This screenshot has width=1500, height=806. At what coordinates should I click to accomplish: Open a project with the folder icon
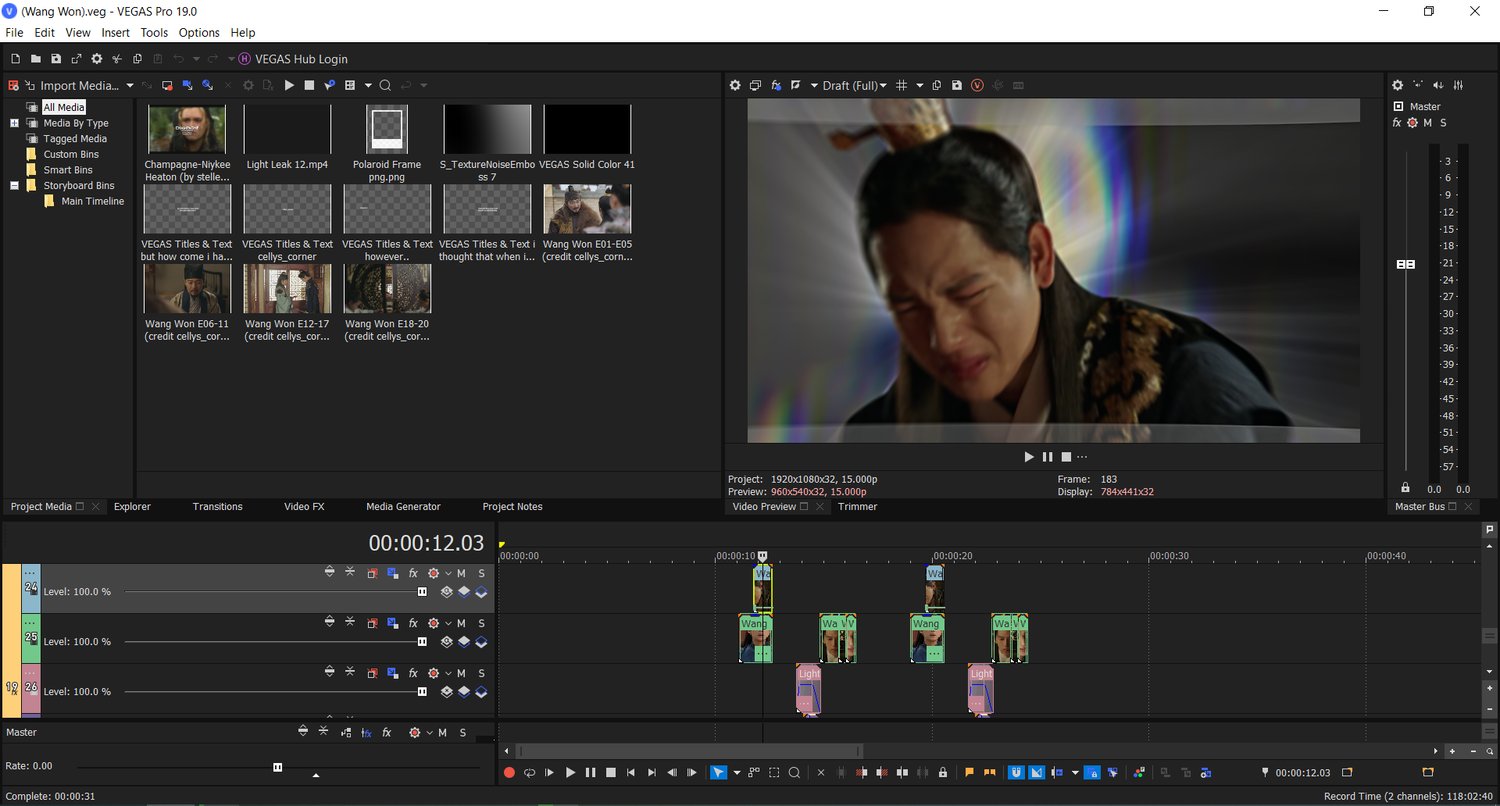coord(35,59)
